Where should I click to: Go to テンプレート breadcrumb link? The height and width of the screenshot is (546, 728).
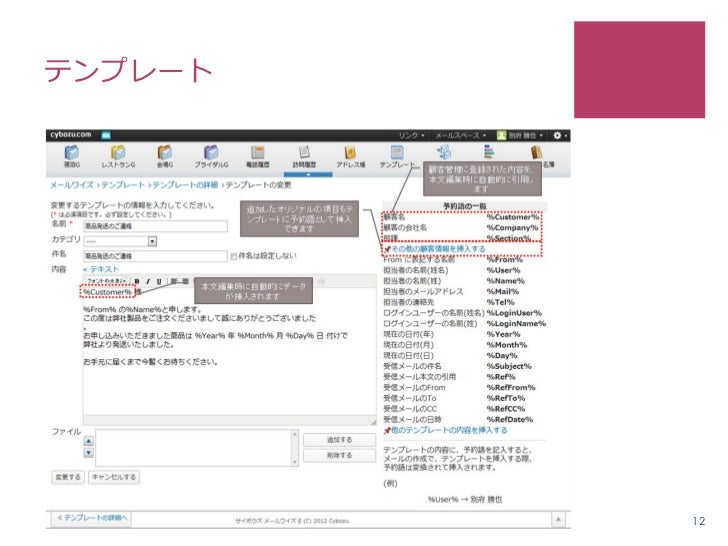(123, 185)
